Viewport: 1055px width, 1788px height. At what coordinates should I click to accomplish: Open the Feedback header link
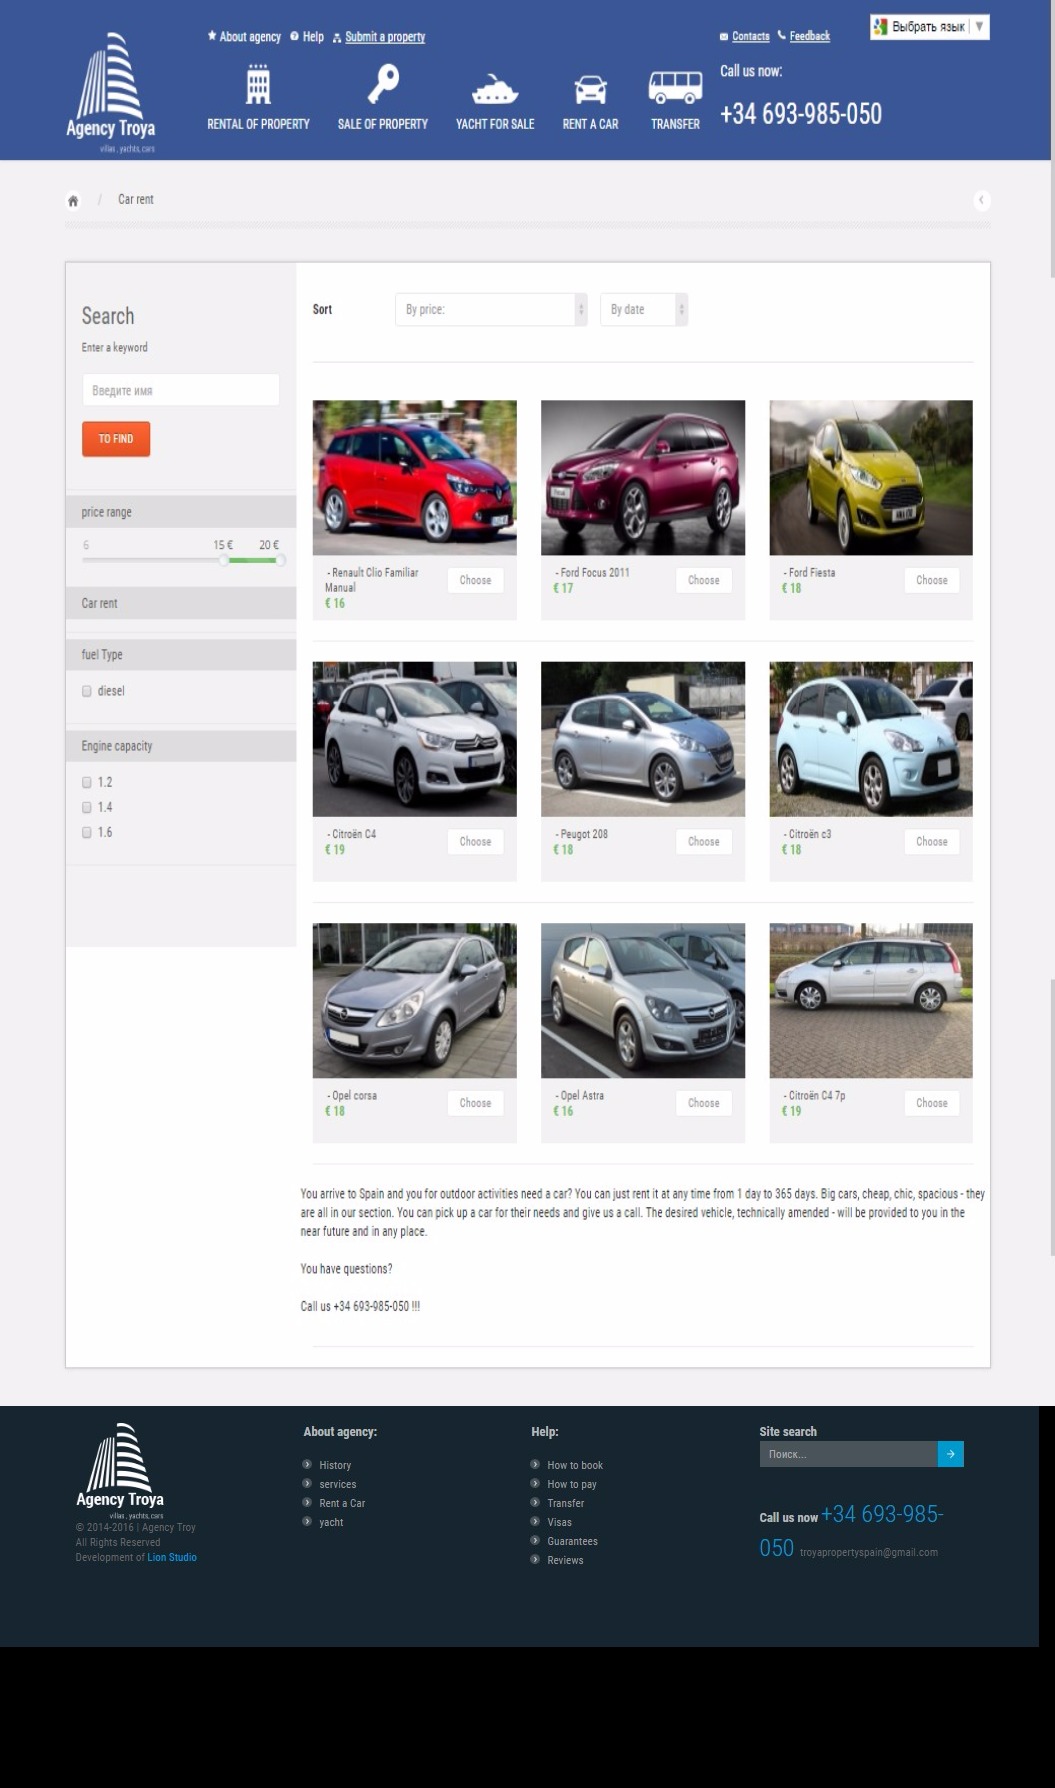click(804, 36)
